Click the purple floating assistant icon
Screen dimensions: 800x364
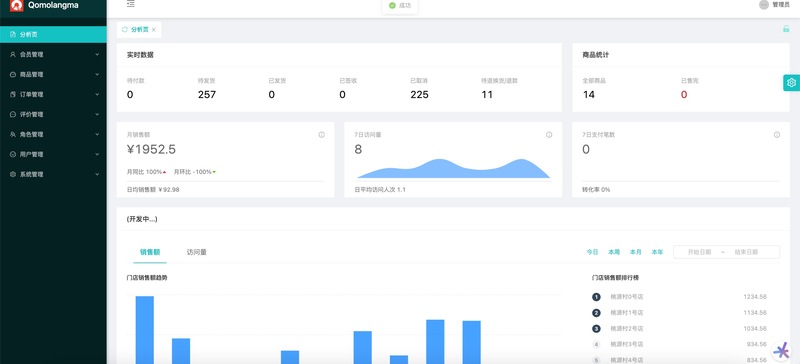781,350
